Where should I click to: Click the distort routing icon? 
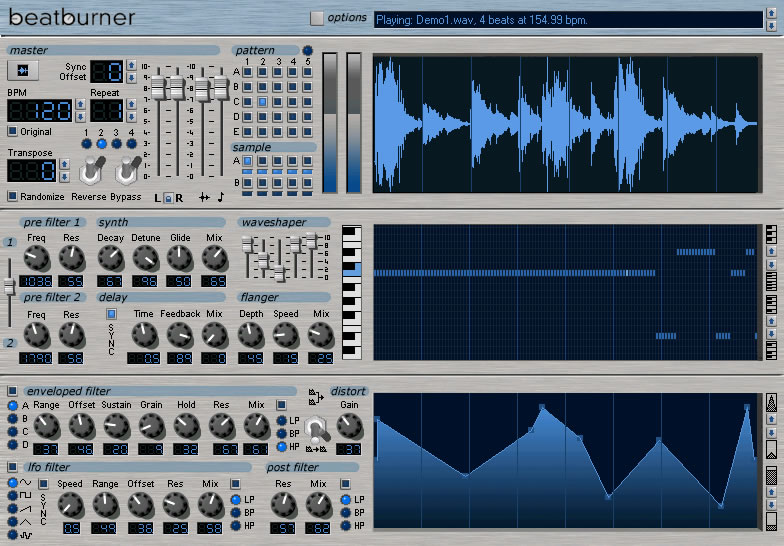(316, 397)
